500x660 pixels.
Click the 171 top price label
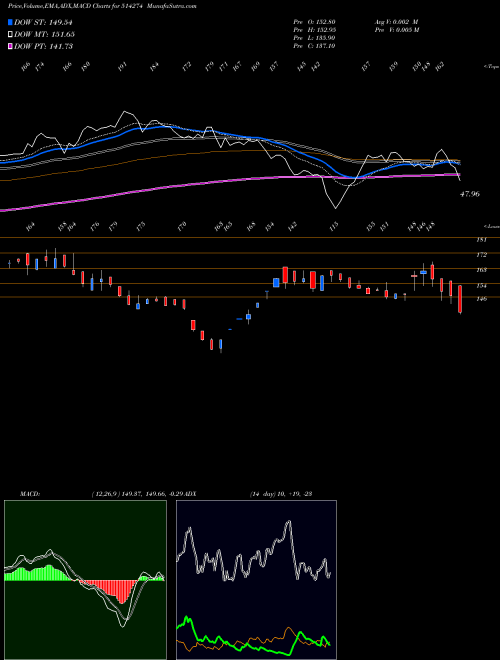coord(223,66)
